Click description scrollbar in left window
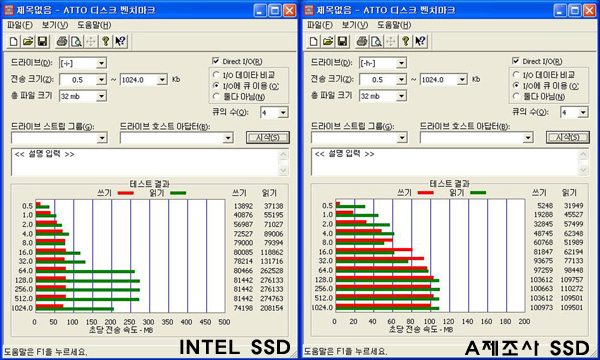 click(283, 162)
